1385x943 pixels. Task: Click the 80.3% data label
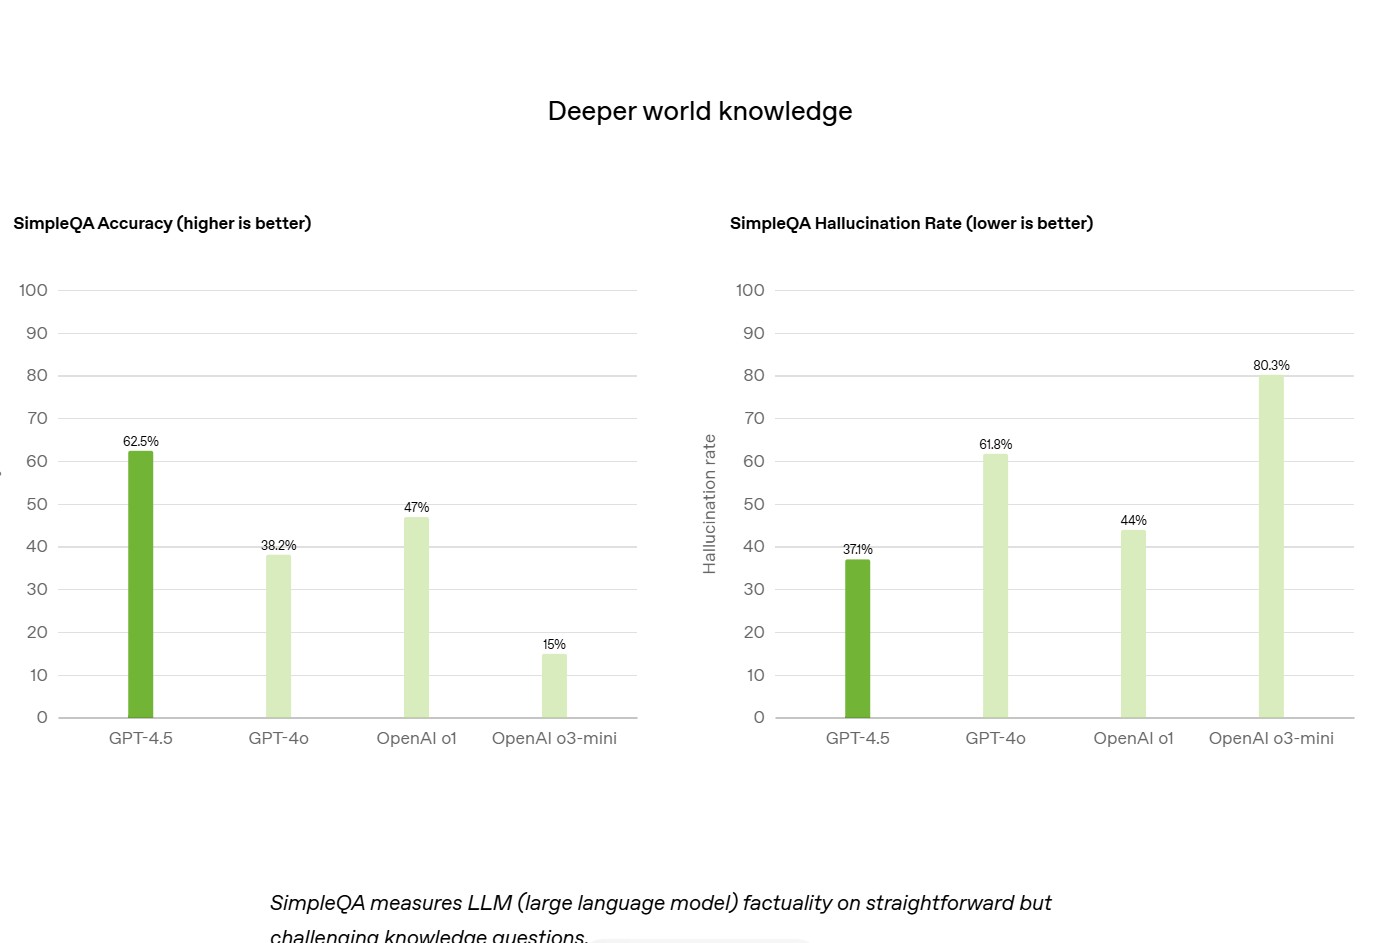pyautogui.click(x=1272, y=365)
